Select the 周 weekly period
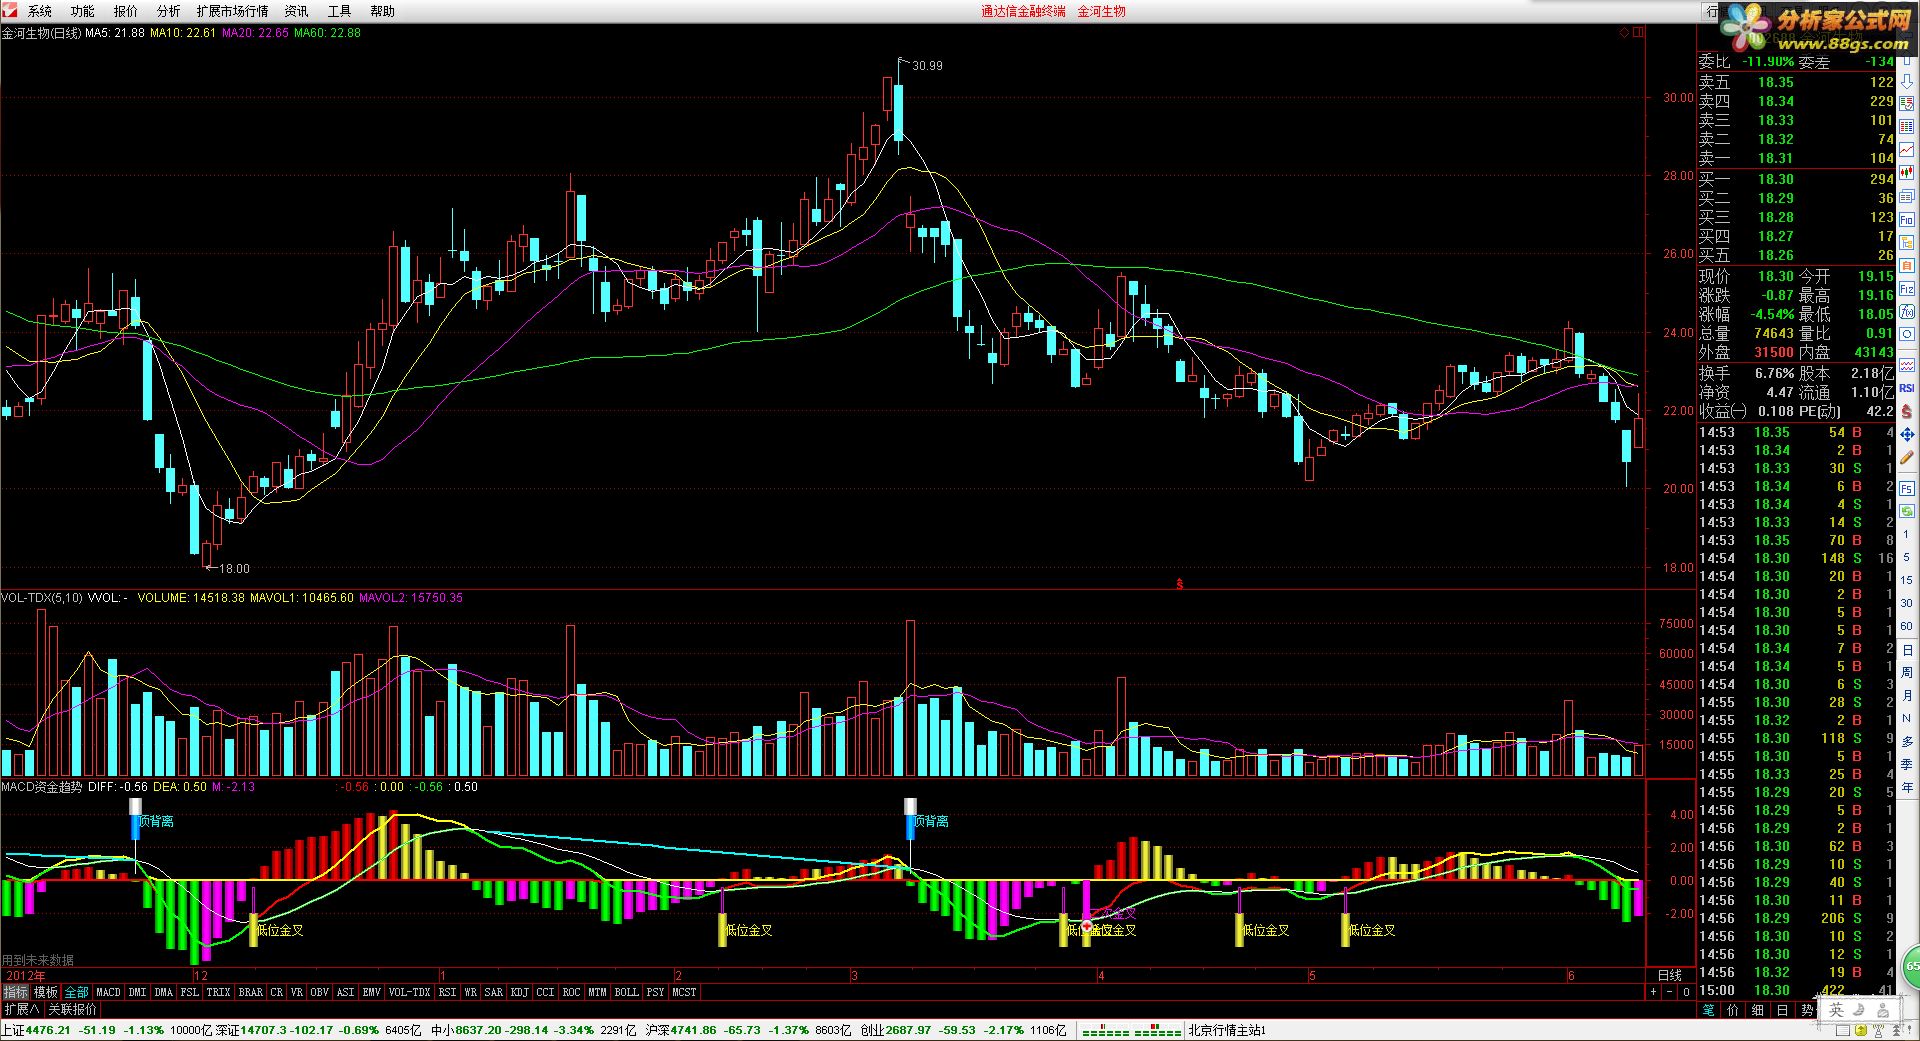The height and width of the screenshot is (1041, 1920). coord(1907,672)
